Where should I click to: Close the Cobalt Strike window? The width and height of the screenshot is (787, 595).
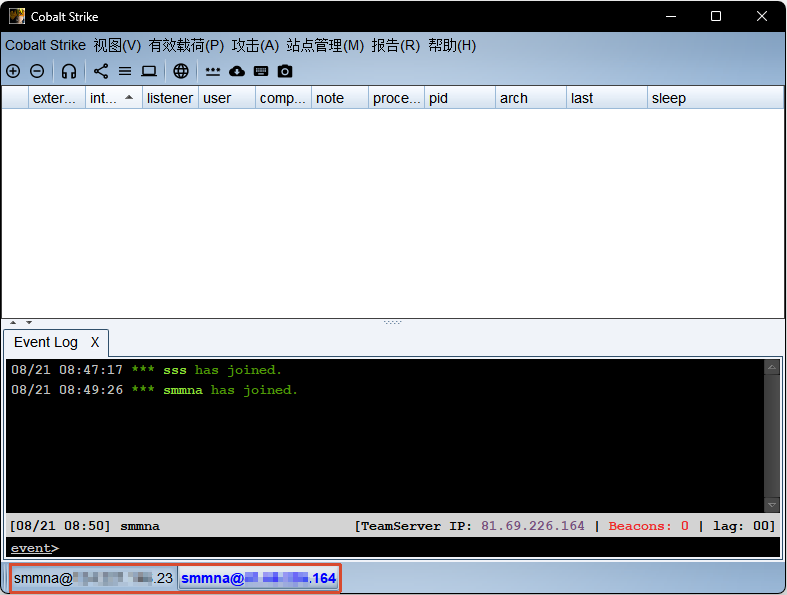762,16
